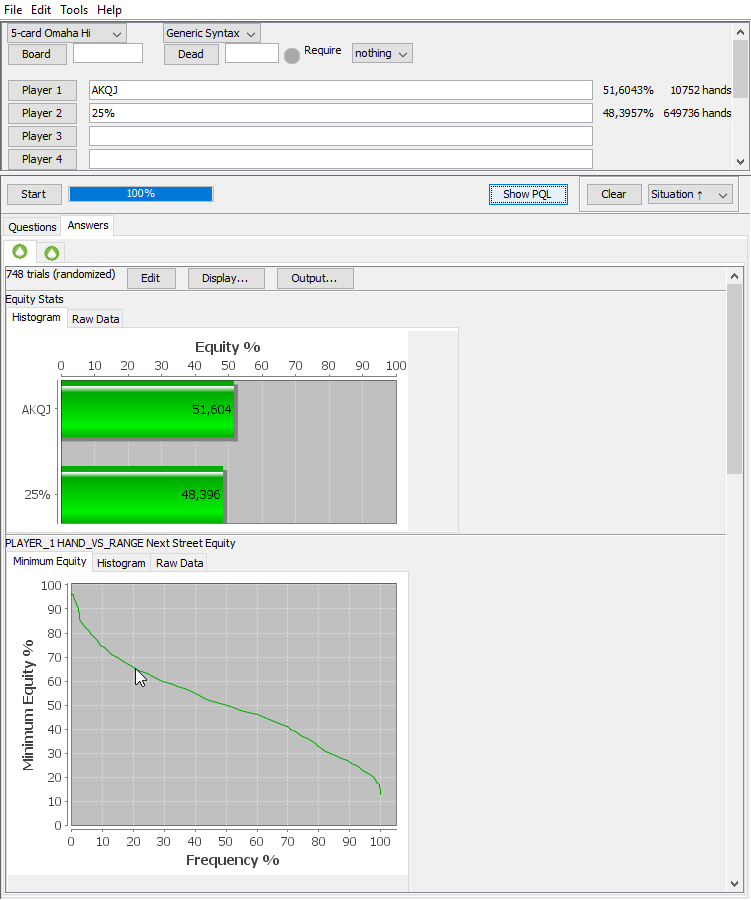Switch to Next Street Equity Histogram tab
Screen dimensions: 751x900
point(121,563)
